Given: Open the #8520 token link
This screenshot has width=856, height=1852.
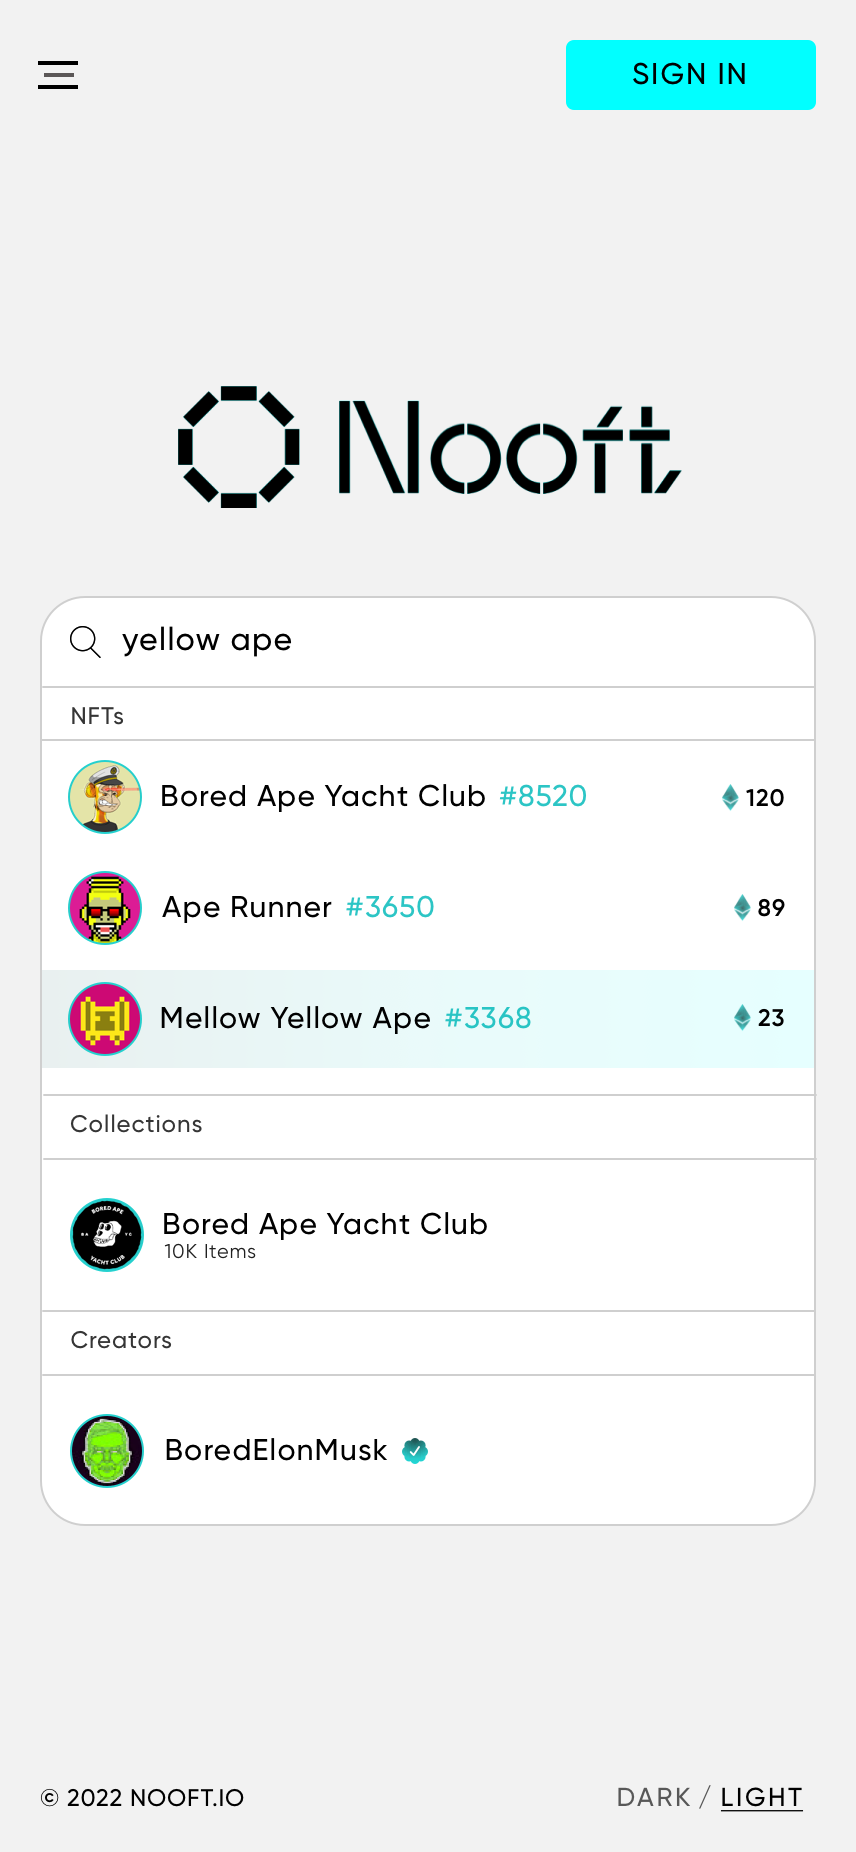Looking at the screenshot, I should coord(543,796).
